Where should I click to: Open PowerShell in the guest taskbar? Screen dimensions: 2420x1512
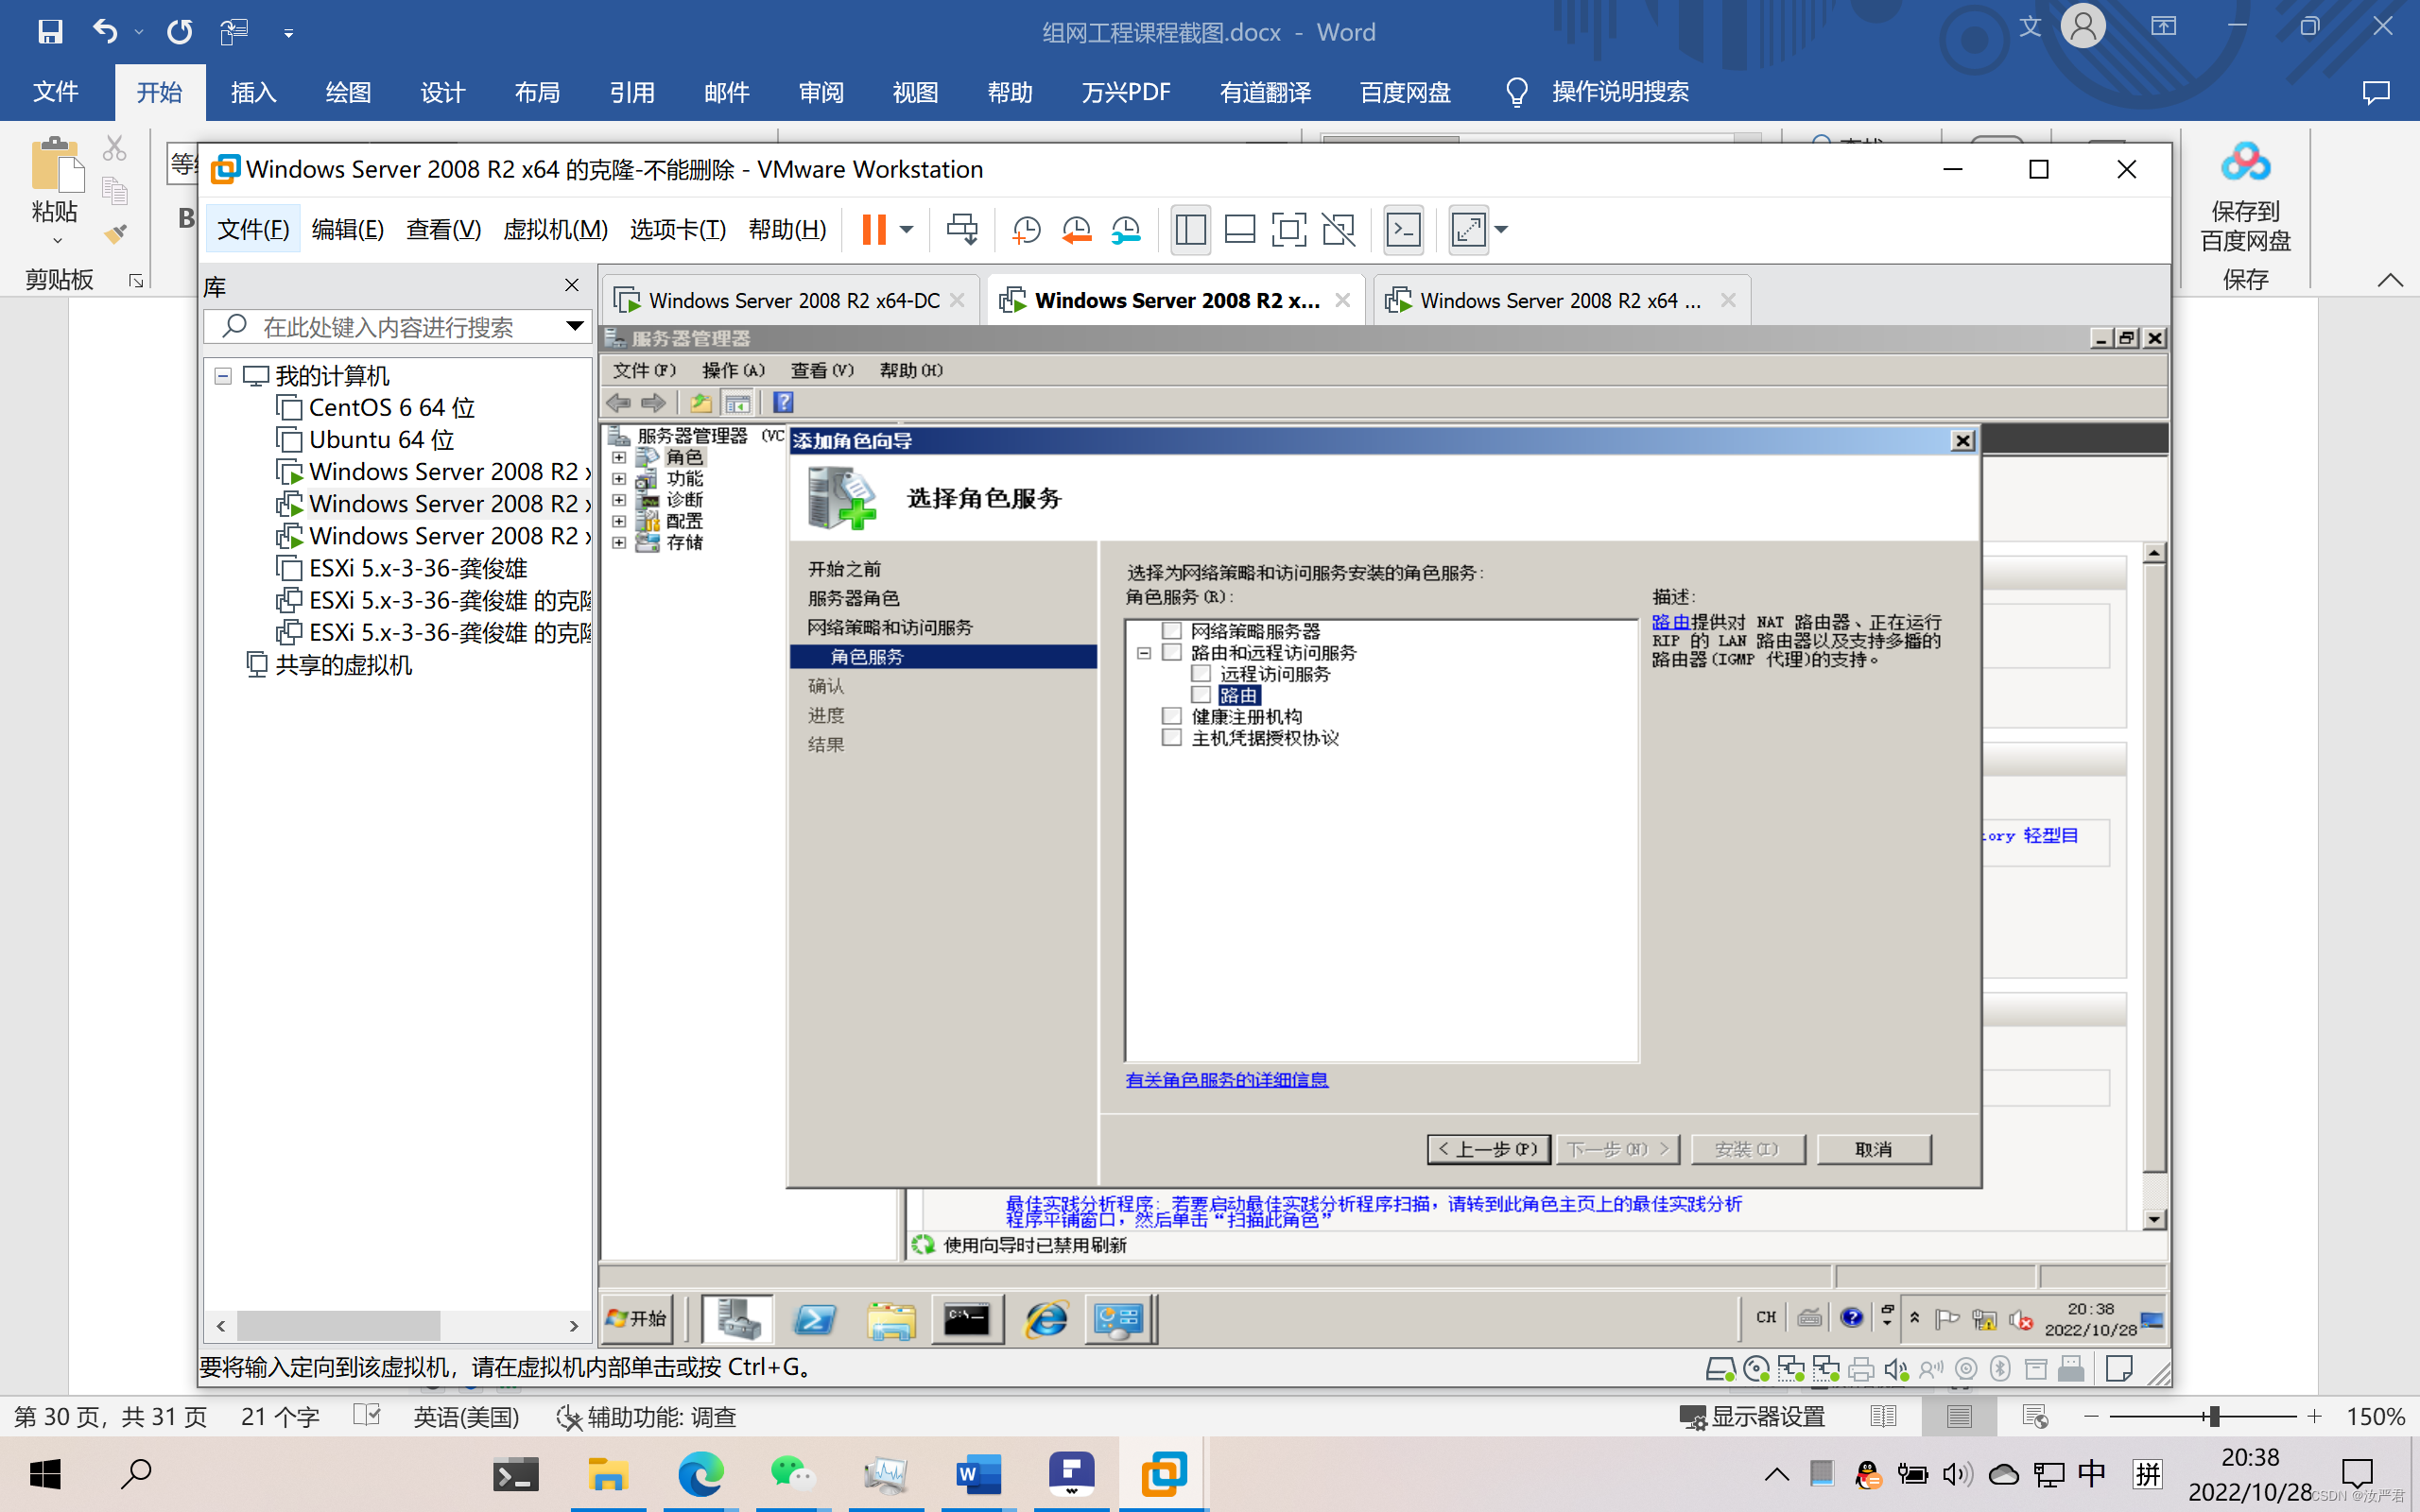[x=815, y=1320]
